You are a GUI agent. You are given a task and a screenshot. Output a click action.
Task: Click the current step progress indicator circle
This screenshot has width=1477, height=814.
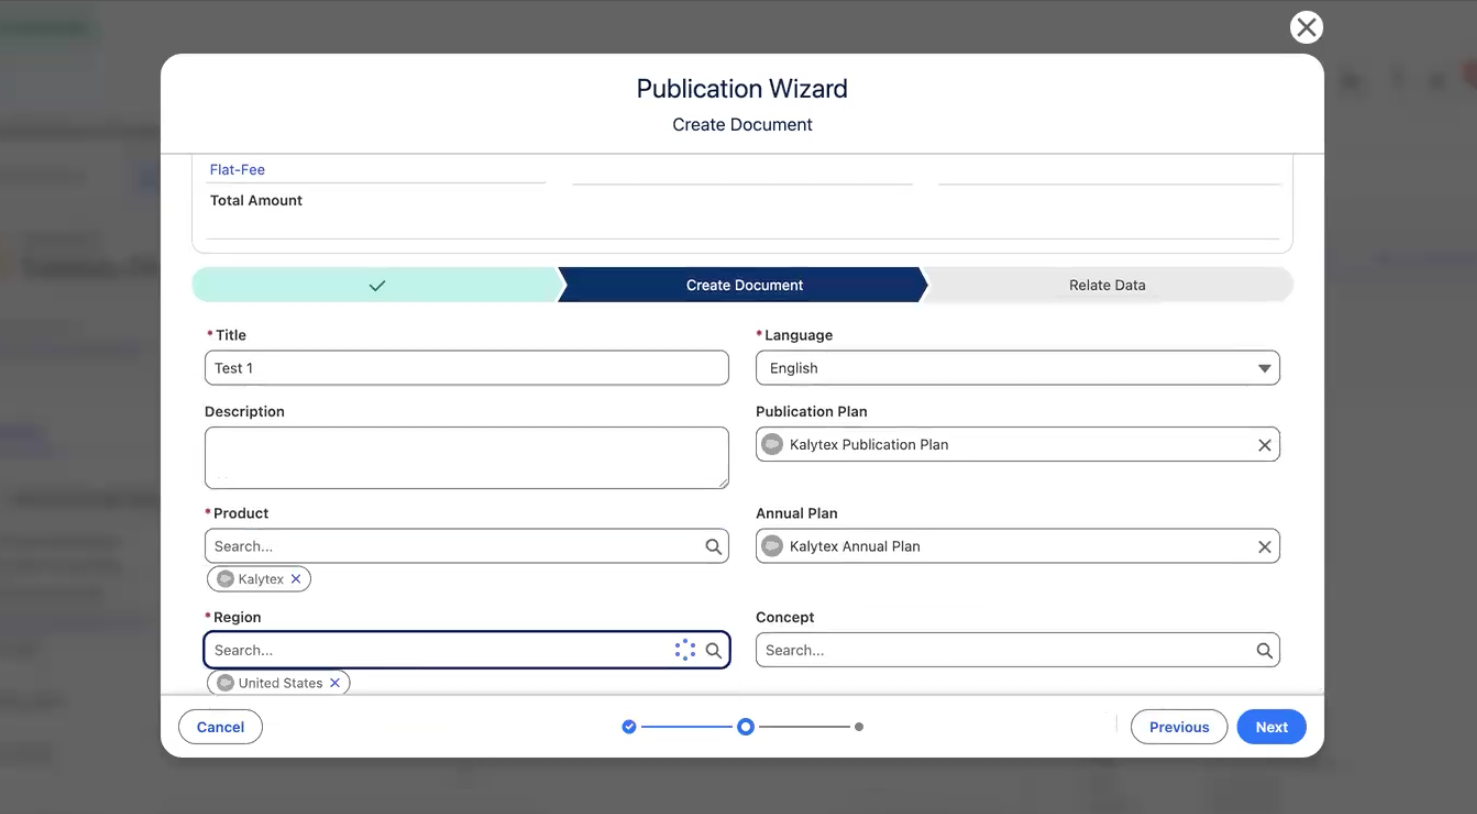pyautogui.click(x=745, y=727)
